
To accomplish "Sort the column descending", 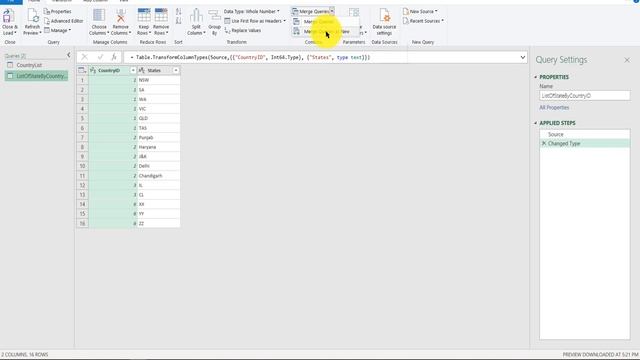I will (178, 21).
